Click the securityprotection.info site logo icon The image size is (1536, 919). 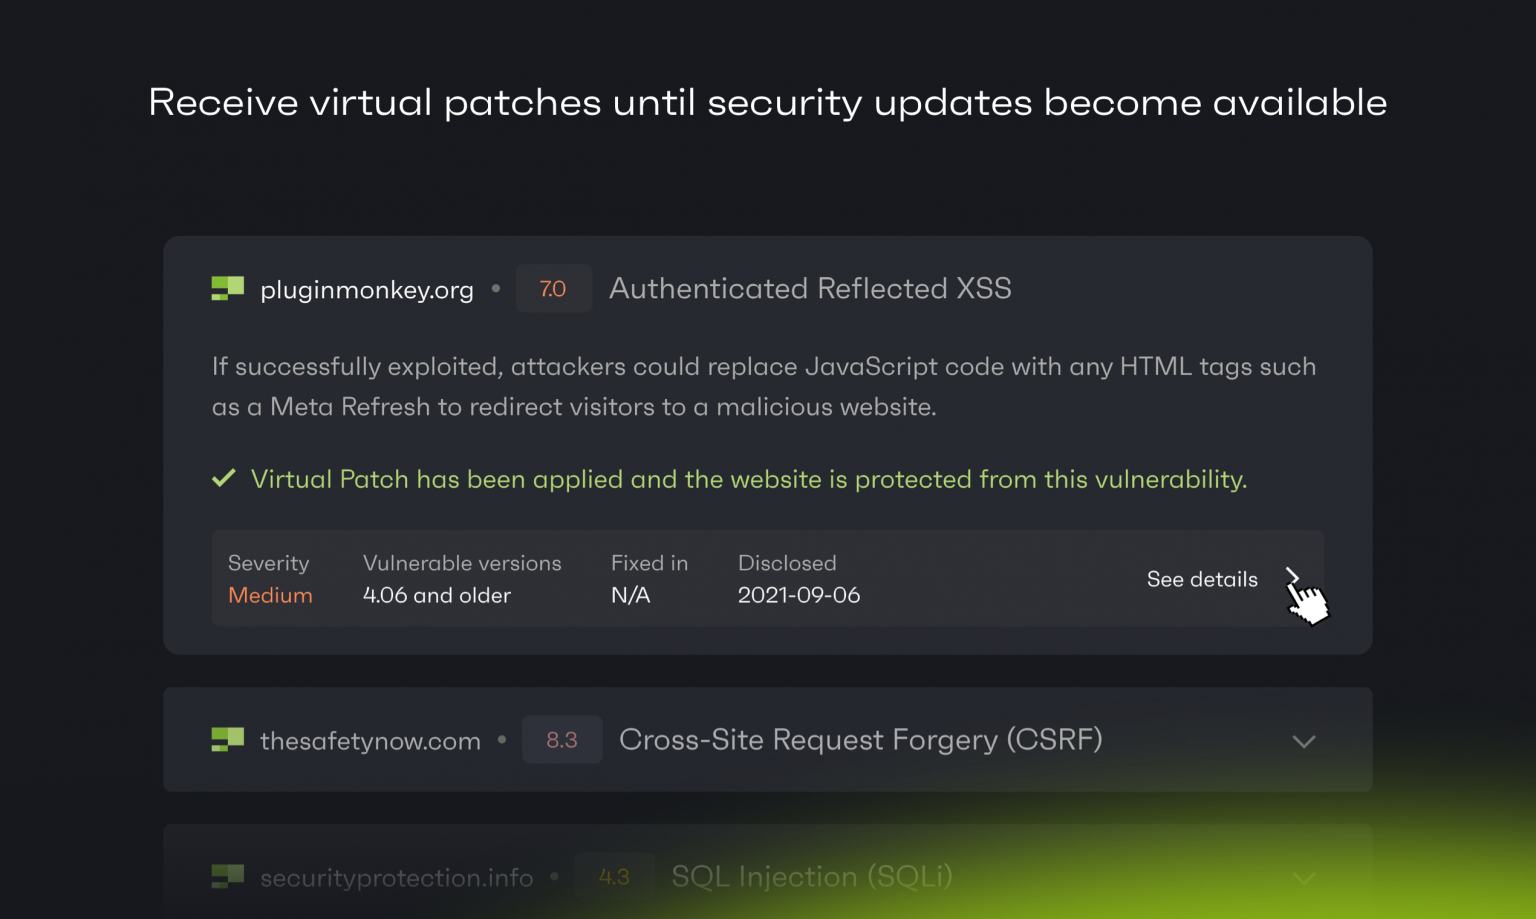coord(227,877)
